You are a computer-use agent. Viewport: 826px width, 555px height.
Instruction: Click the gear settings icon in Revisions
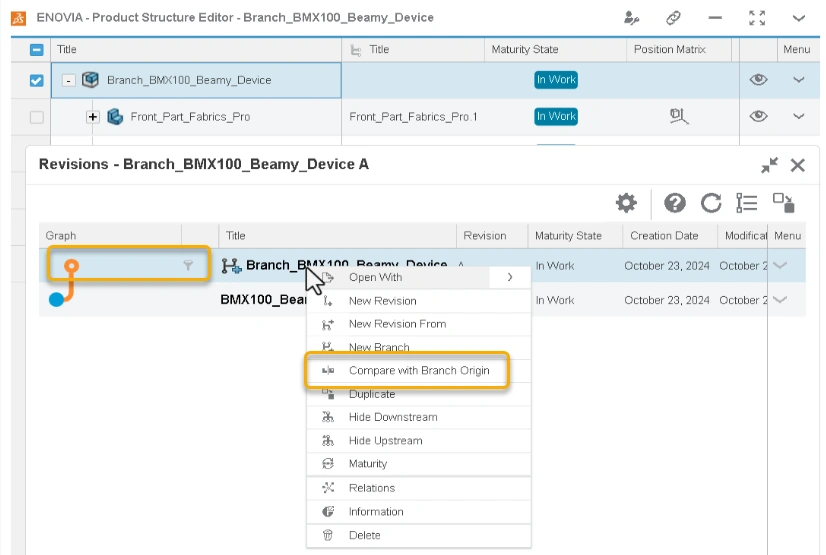tap(626, 203)
